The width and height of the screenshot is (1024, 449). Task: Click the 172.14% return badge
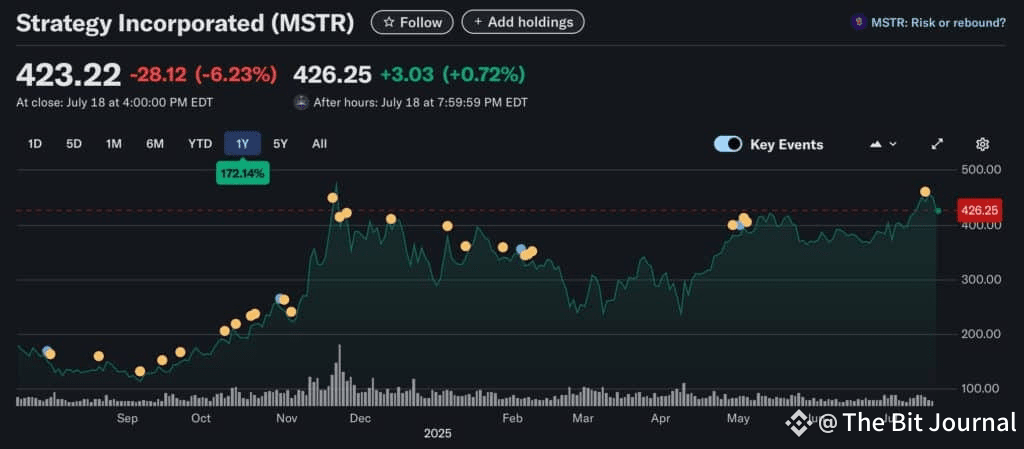point(242,174)
